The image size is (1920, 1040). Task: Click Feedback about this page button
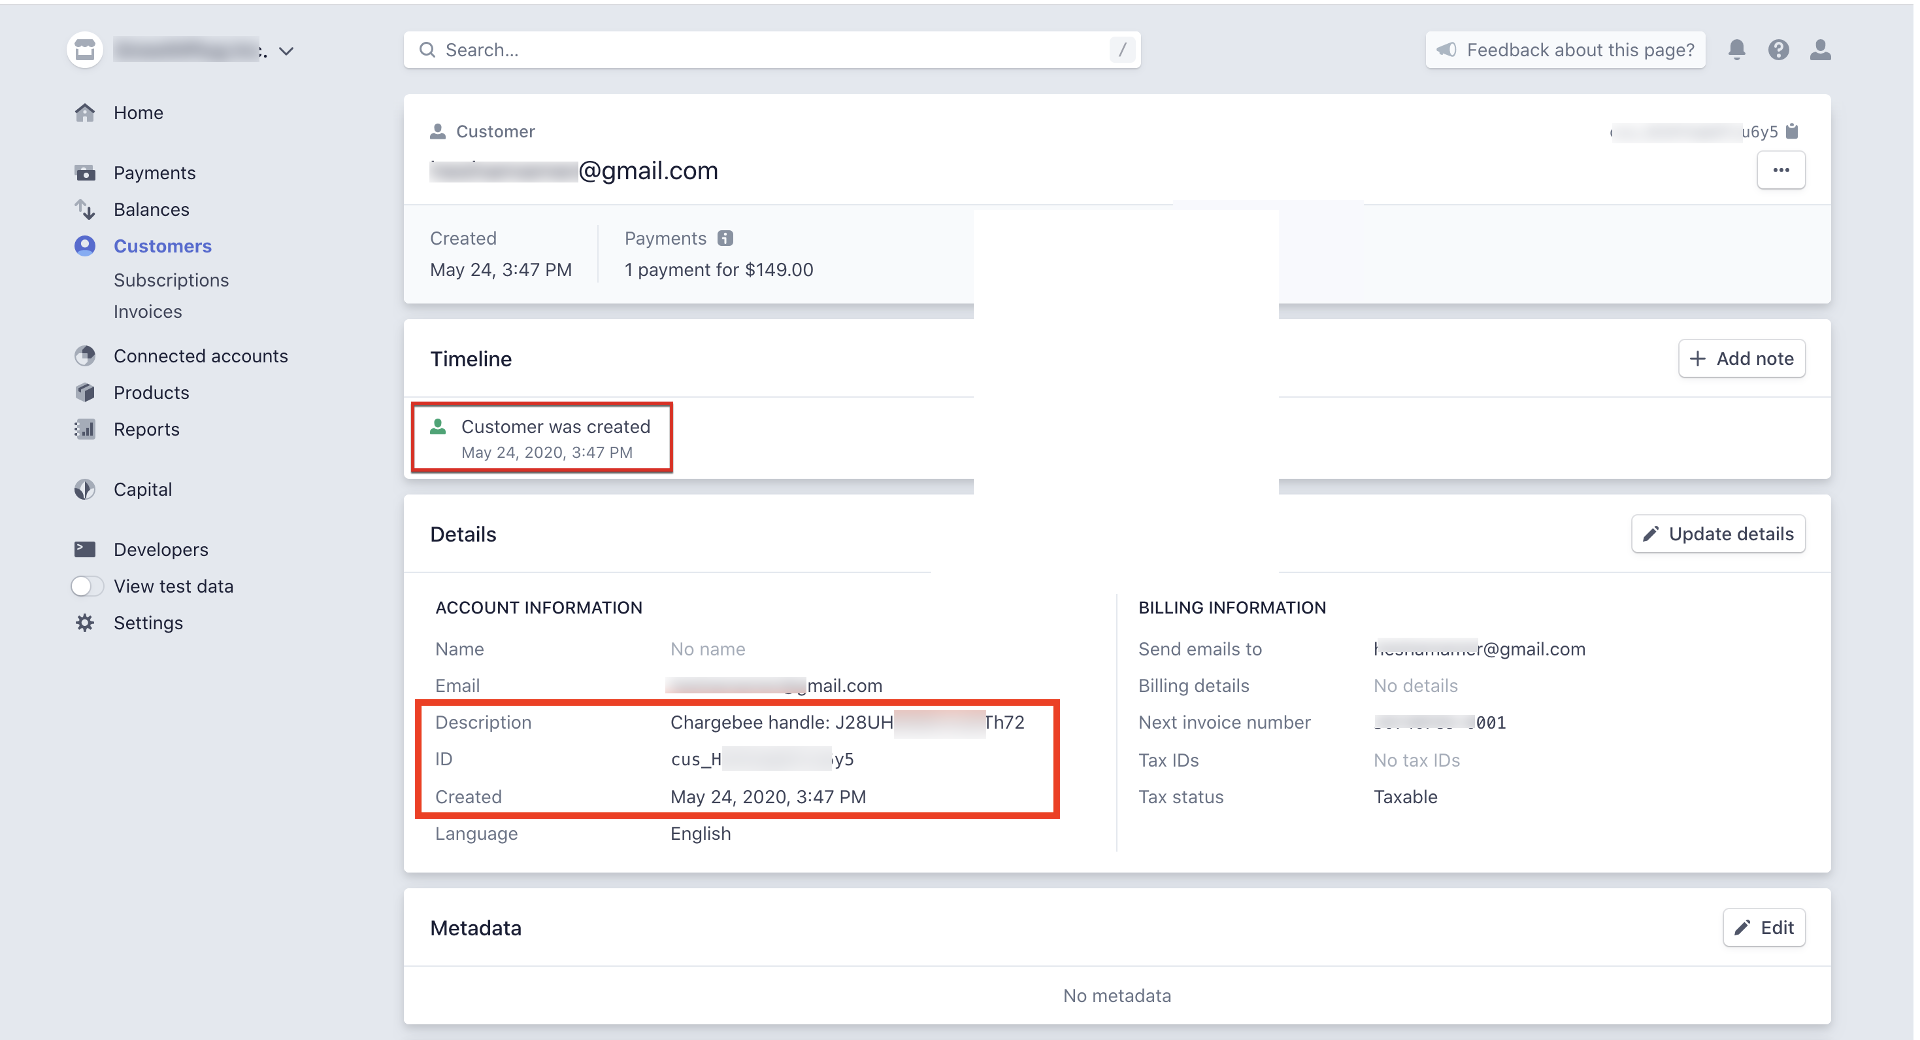(1565, 50)
